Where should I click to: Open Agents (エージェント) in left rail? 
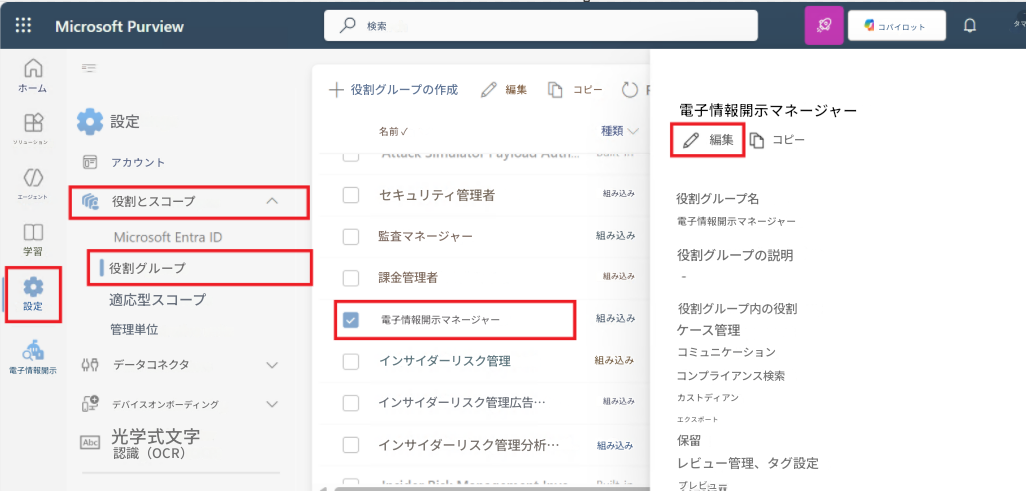click(x=33, y=184)
